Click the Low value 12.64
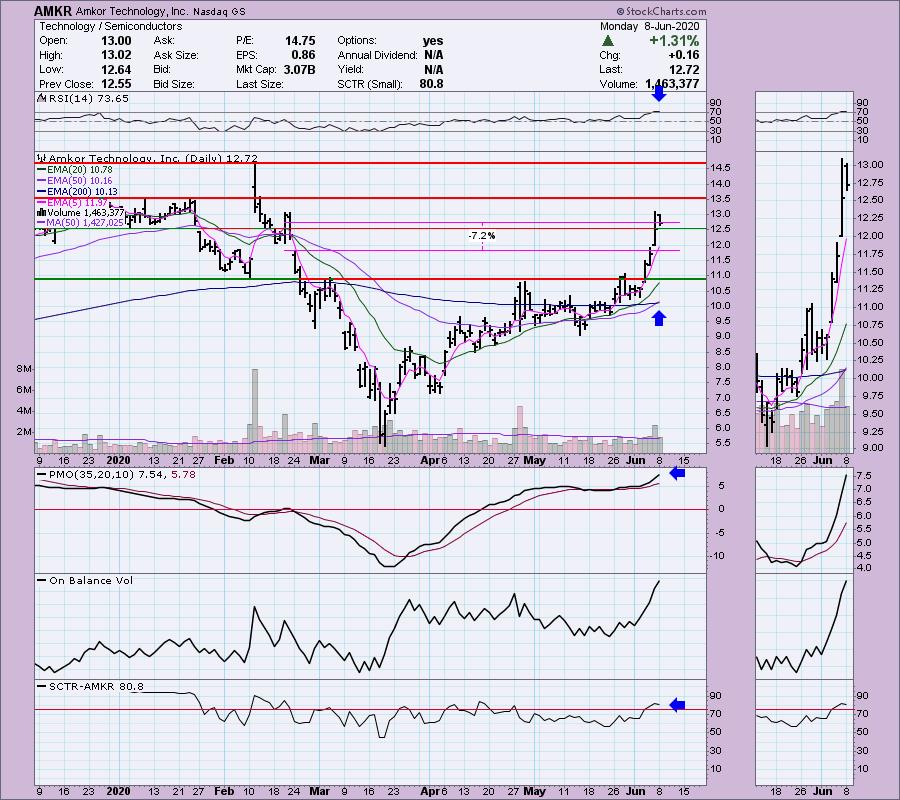The image size is (900, 800). [117, 69]
